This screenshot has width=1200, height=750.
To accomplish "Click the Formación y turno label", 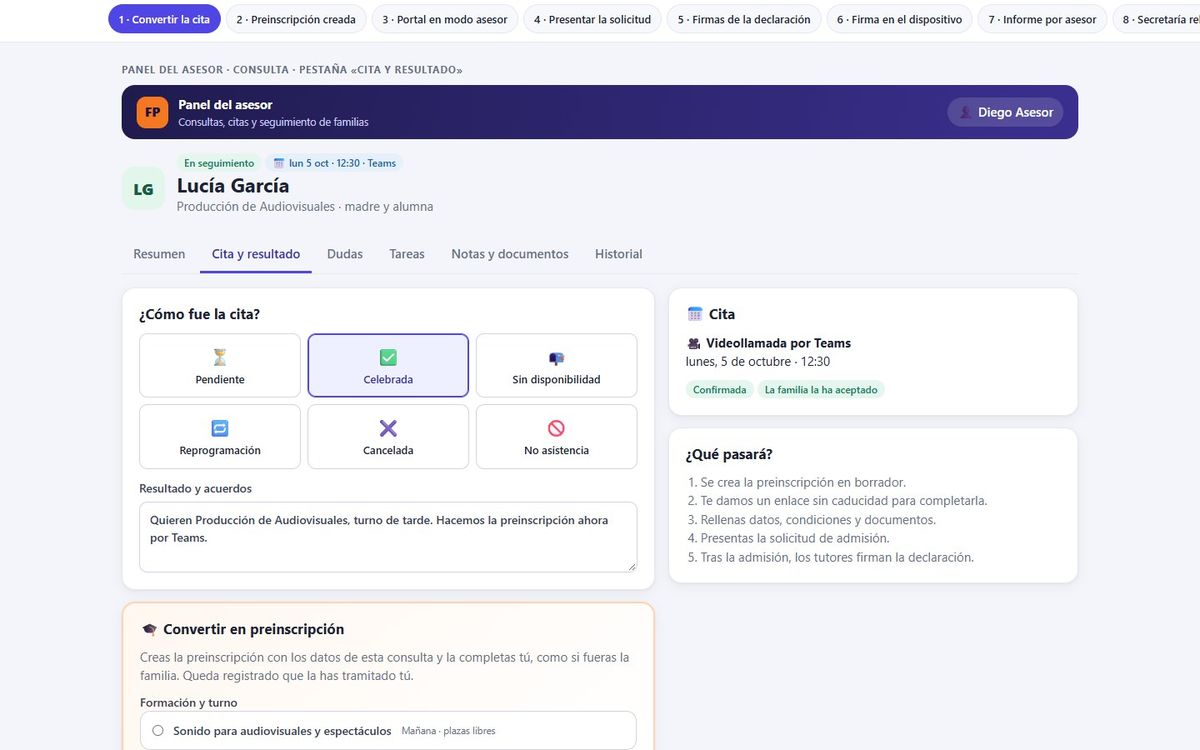I will [189, 703].
